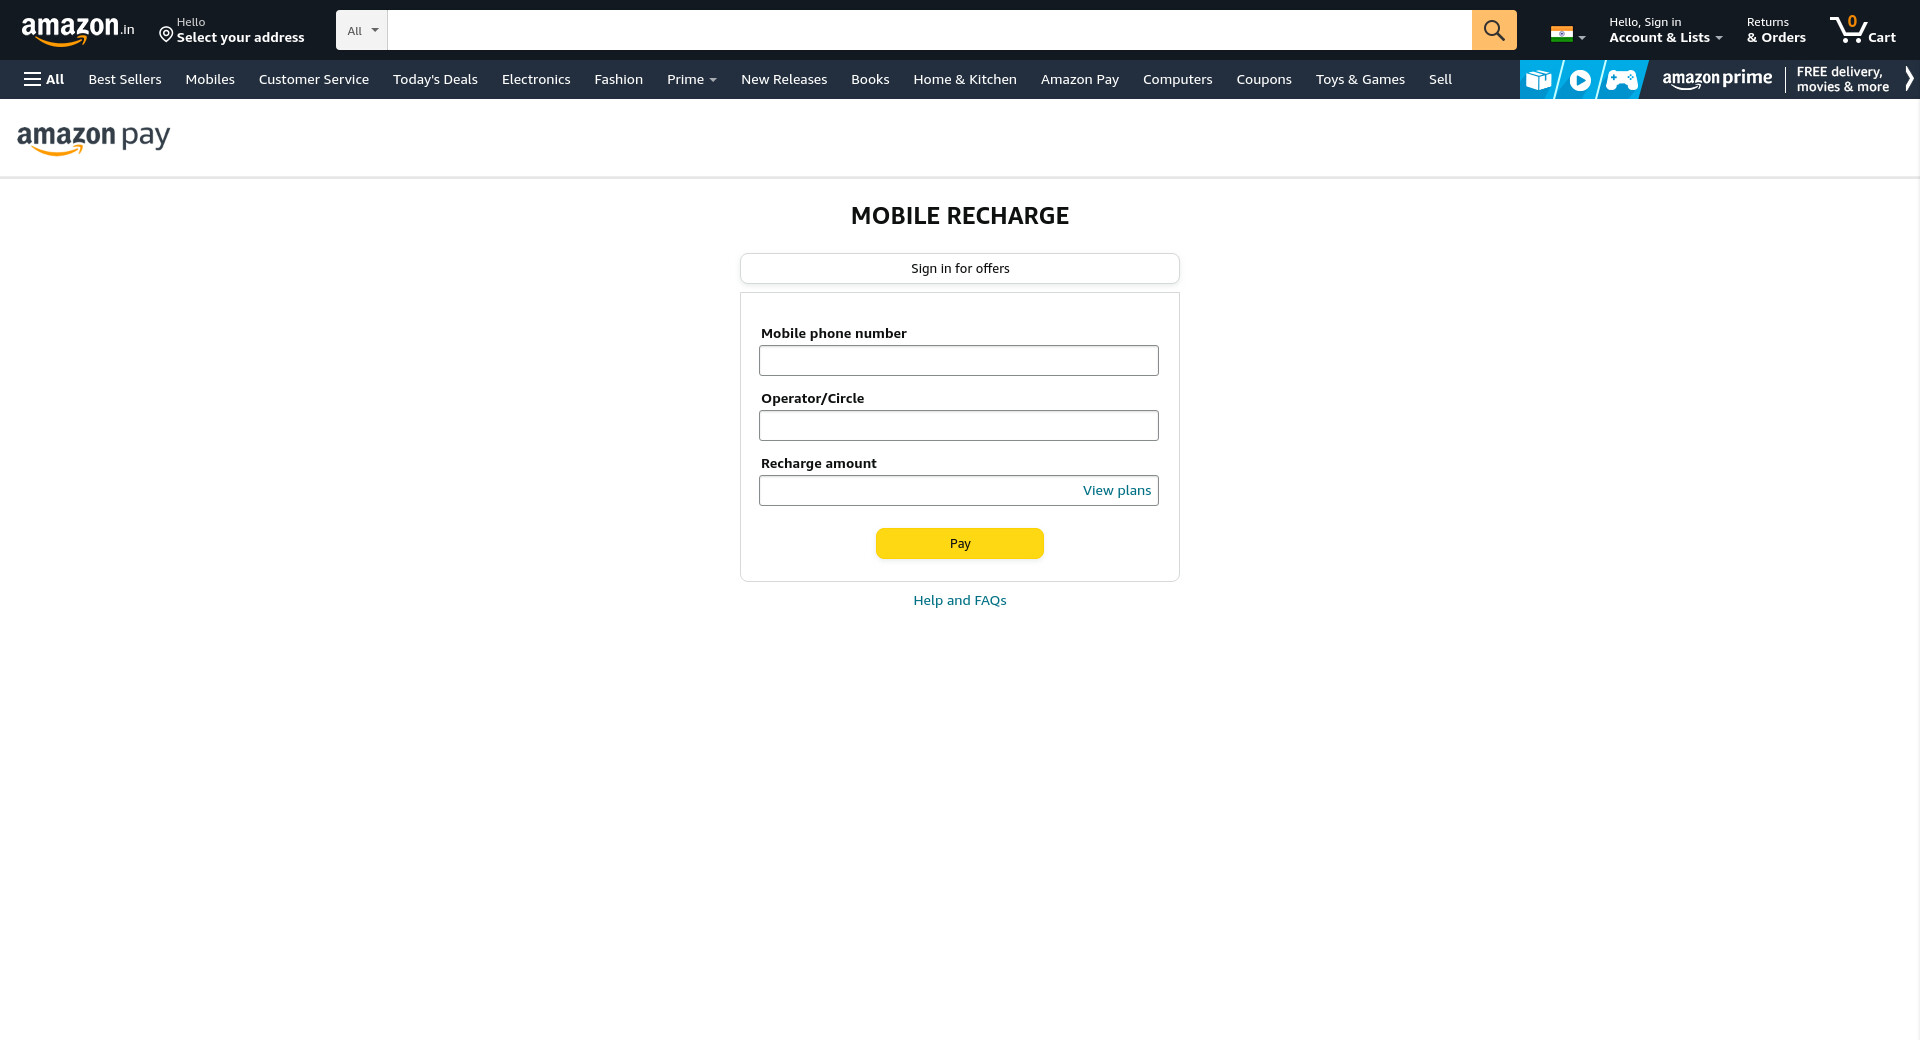Click the Prime gaming controller icon
Viewport: 1920px width, 1040px height.
[x=1621, y=80]
